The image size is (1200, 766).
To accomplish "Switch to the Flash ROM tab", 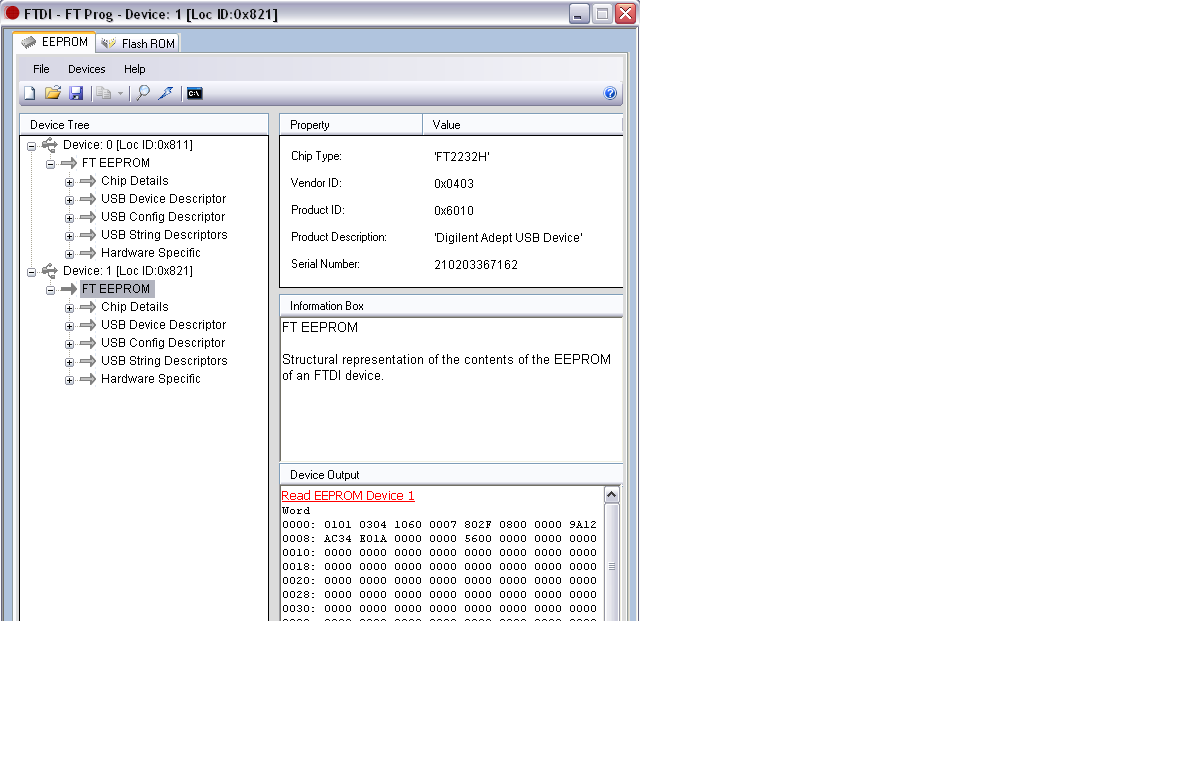I will (138, 43).
